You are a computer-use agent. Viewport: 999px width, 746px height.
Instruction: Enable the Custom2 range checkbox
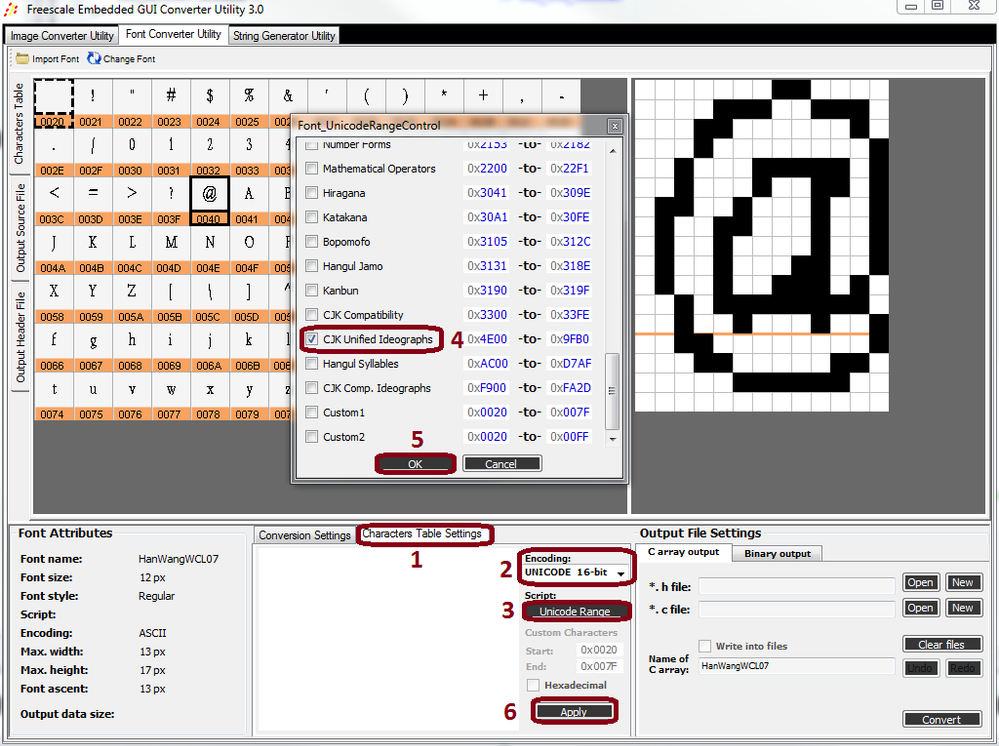pos(312,437)
